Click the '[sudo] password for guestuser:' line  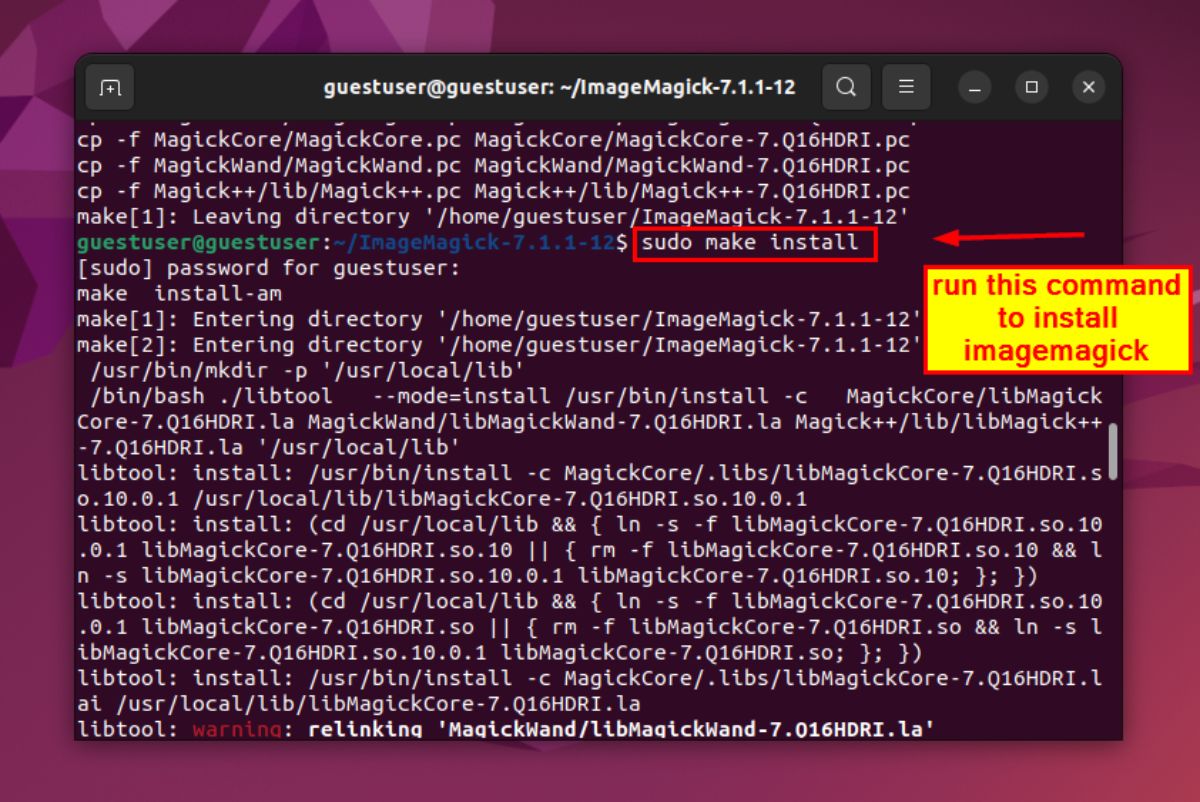[270, 268]
